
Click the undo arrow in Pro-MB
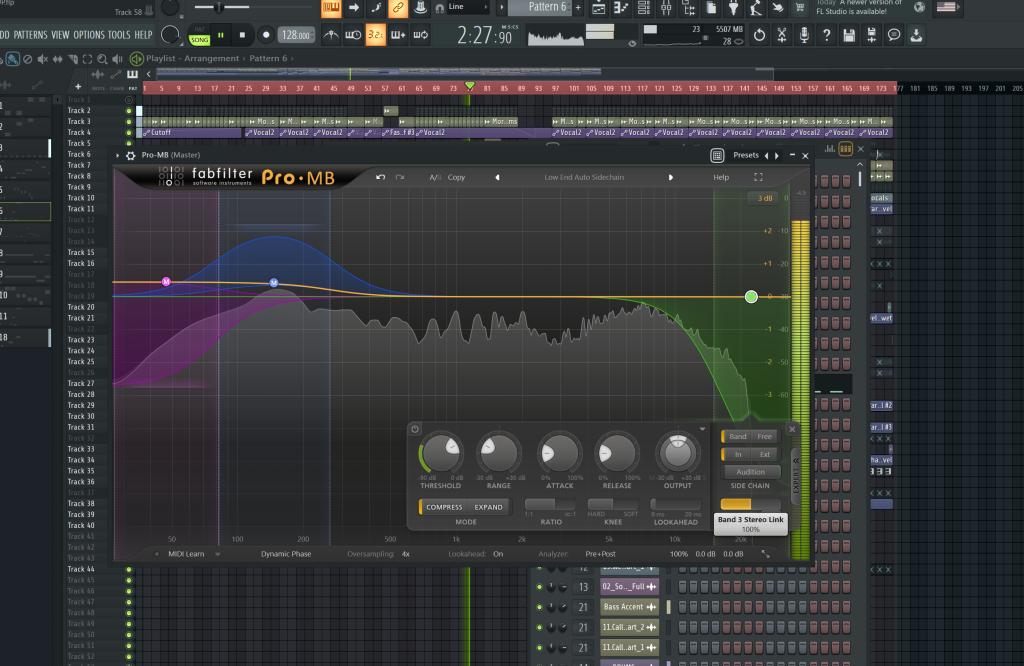tap(380, 177)
